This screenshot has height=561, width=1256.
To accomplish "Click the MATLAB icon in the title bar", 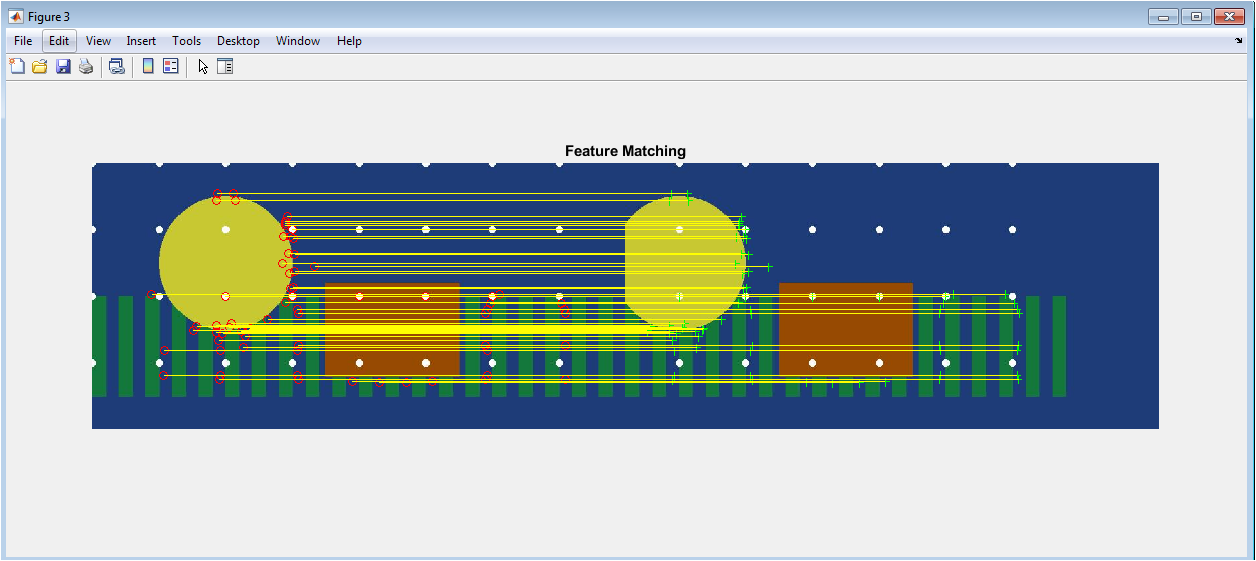I will 16,17.
